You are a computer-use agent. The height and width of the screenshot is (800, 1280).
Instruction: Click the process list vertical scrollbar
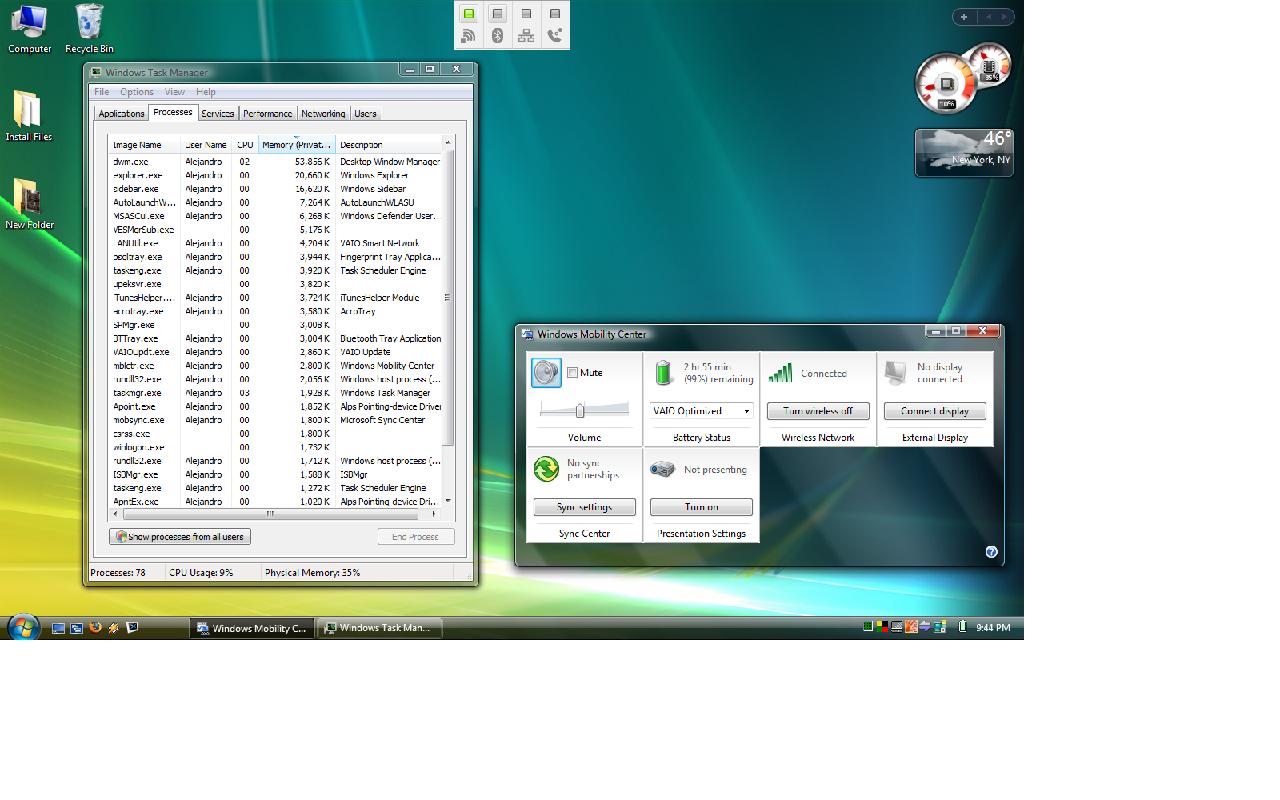(x=448, y=297)
